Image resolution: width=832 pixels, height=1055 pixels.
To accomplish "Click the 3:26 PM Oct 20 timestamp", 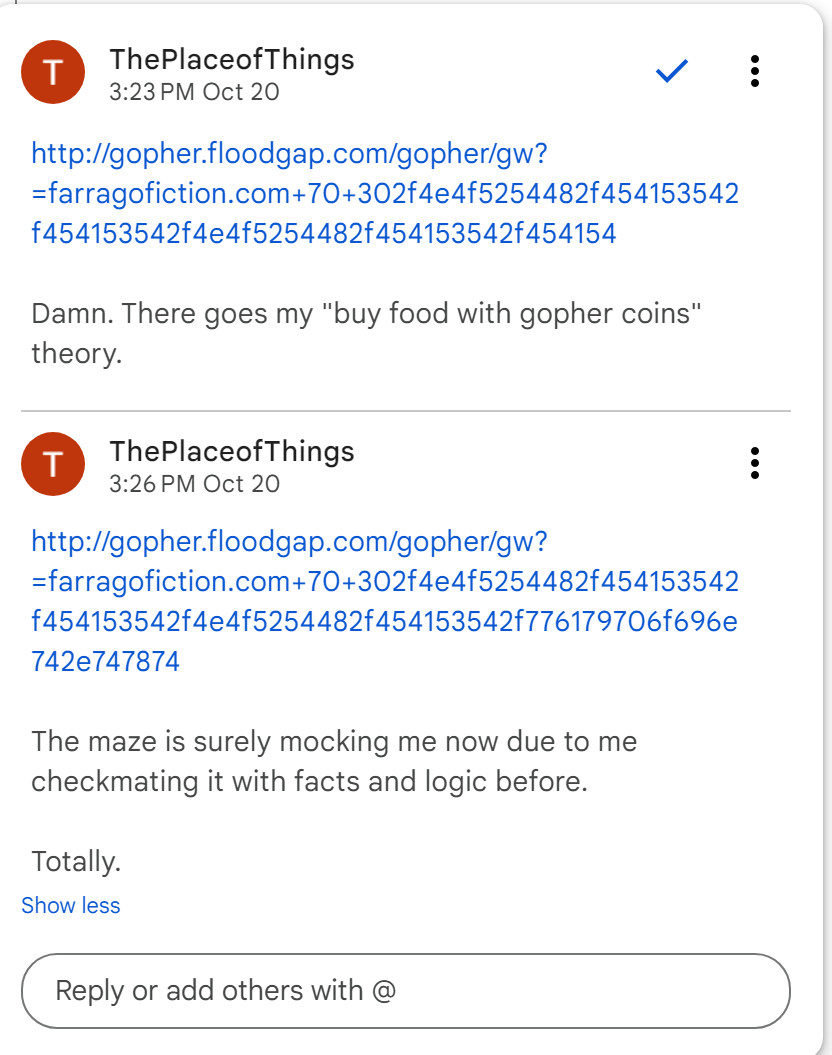I will (x=194, y=484).
